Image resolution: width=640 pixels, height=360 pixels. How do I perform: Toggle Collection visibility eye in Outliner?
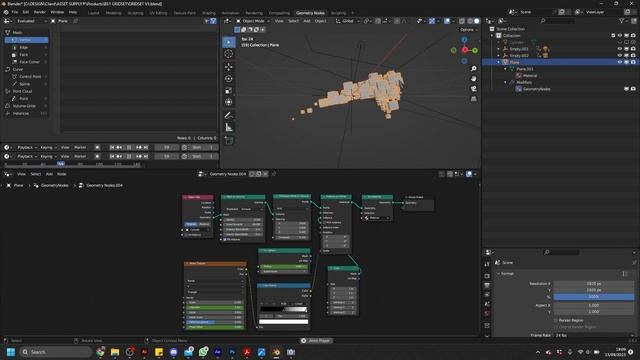click(620, 36)
